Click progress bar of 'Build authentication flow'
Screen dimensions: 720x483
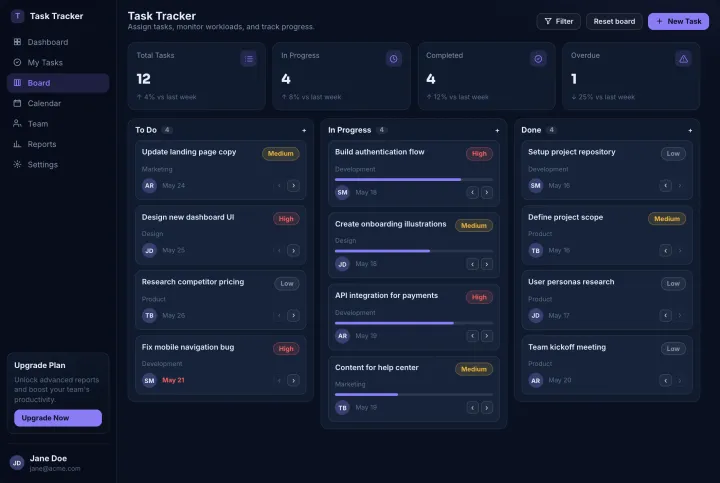[414, 180]
